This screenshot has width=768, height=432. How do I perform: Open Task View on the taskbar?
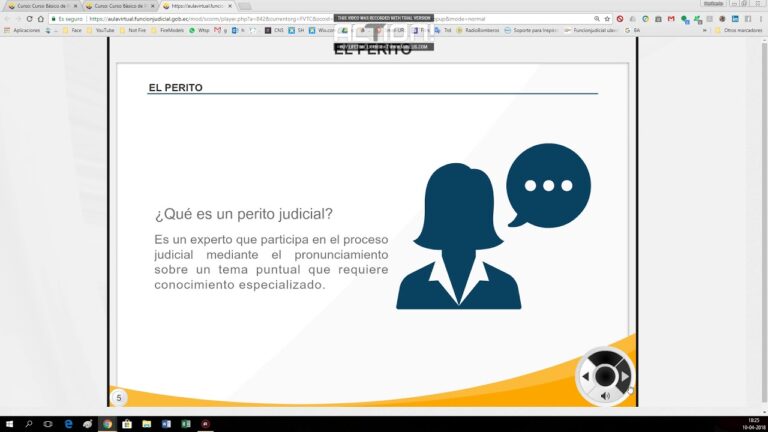click(48, 424)
